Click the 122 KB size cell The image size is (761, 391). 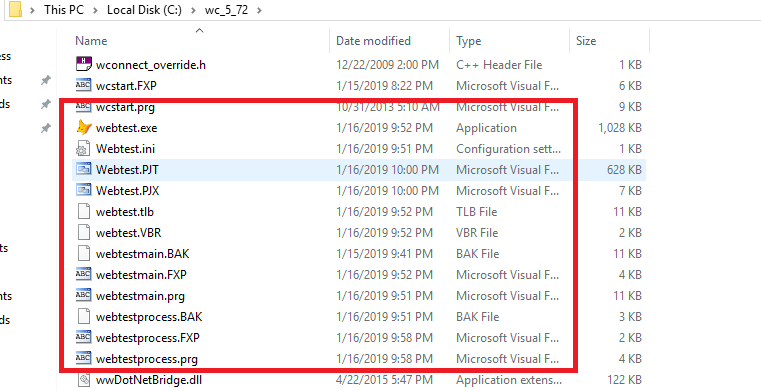[x=624, y=379]
